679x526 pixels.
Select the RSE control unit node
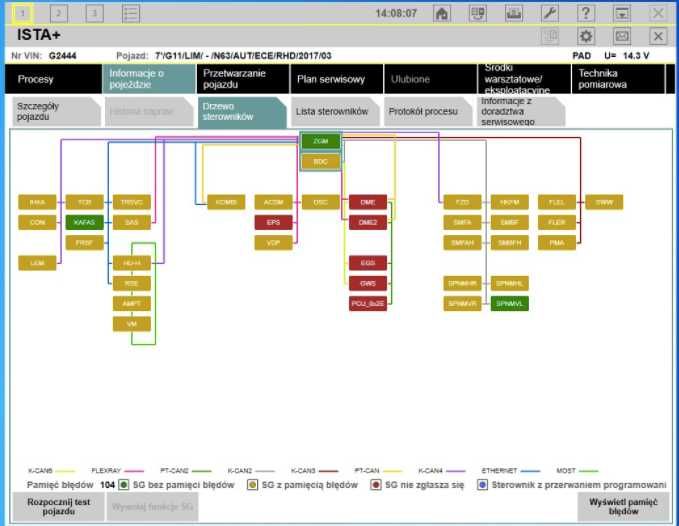(132, 283)
